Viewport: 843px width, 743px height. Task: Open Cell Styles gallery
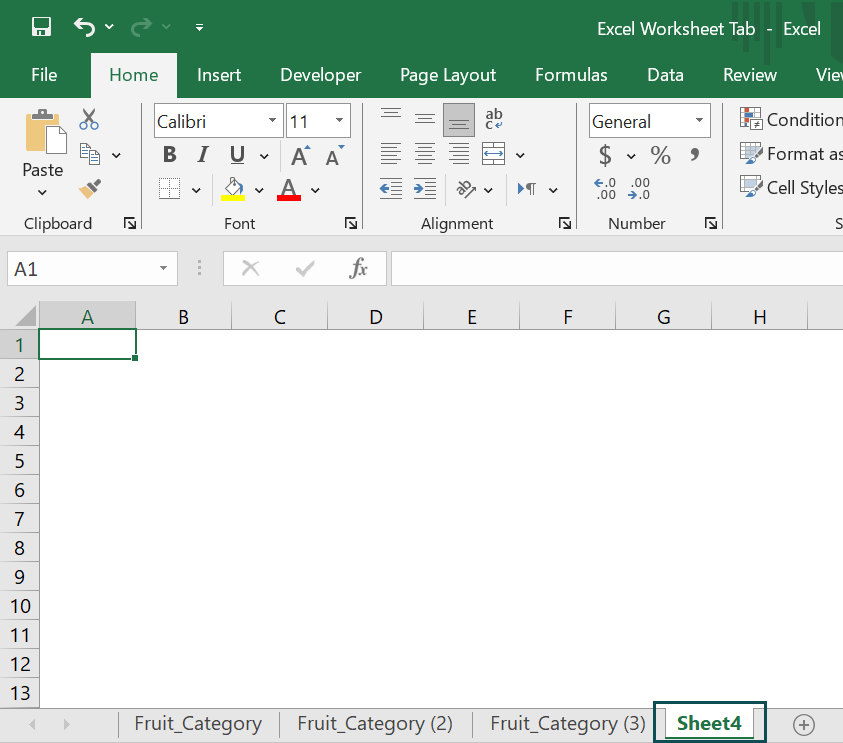click(x=790, y=187)
